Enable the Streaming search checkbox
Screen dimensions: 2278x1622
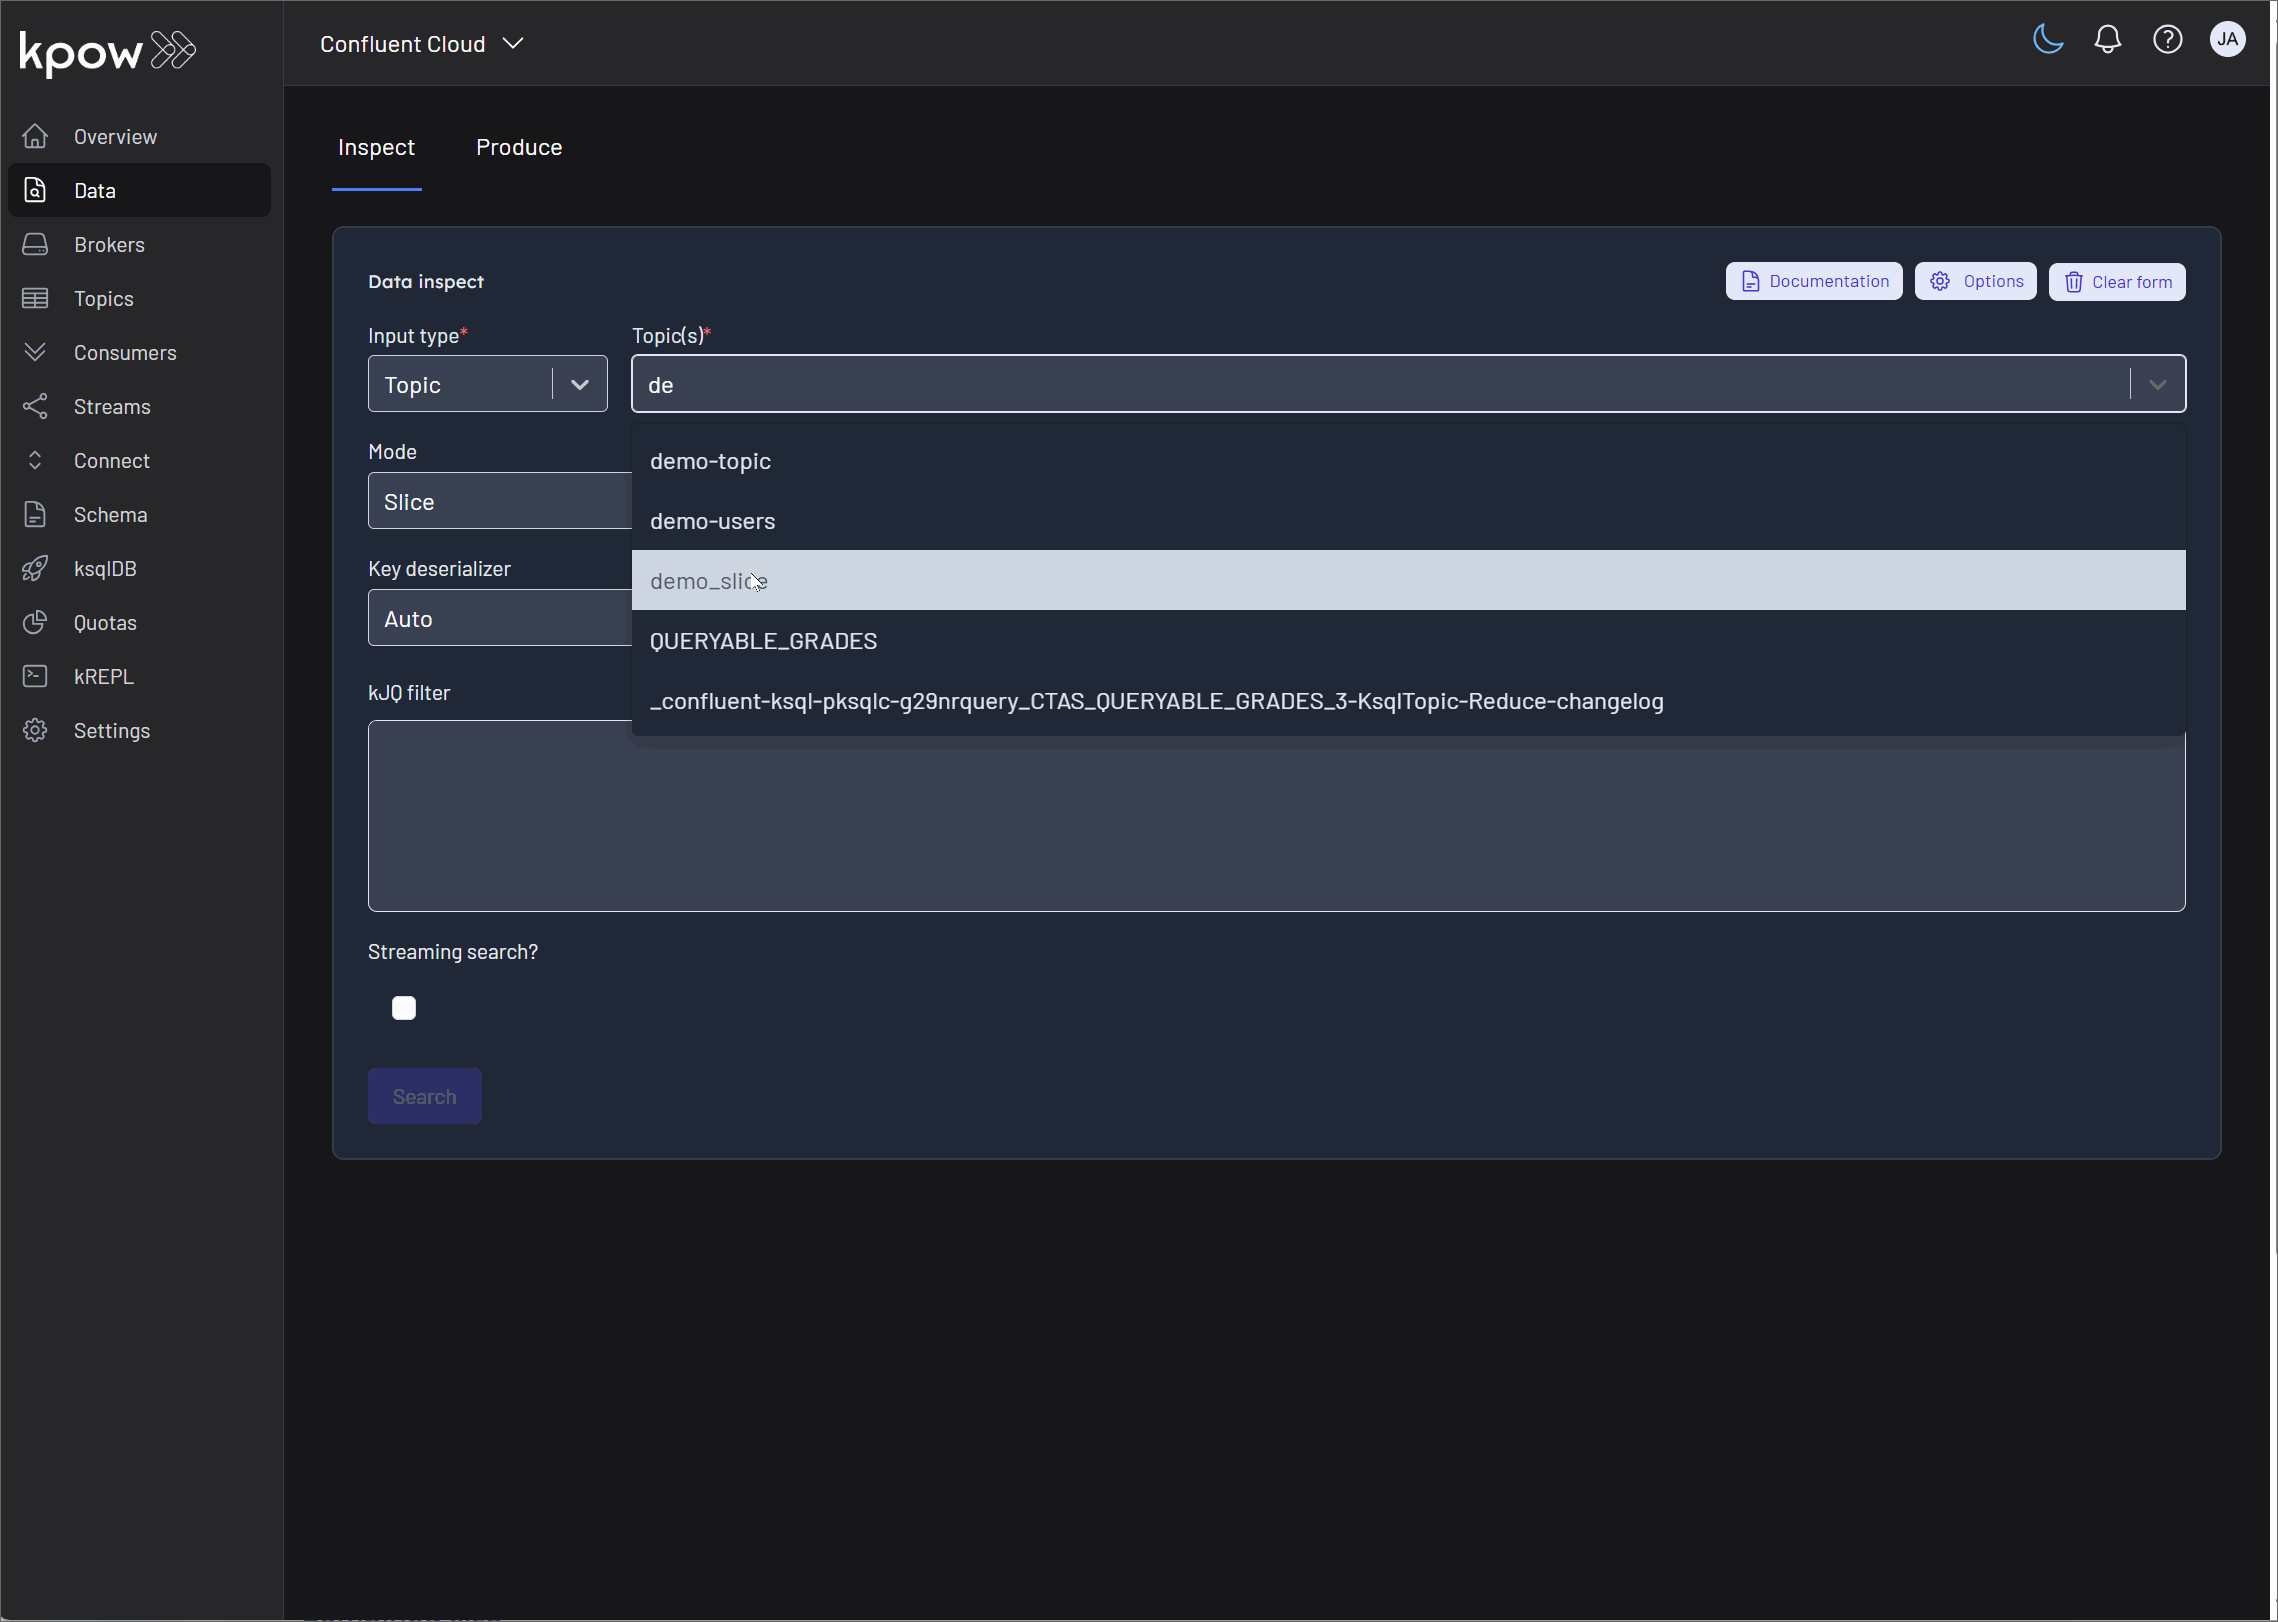click(403, 1007)
